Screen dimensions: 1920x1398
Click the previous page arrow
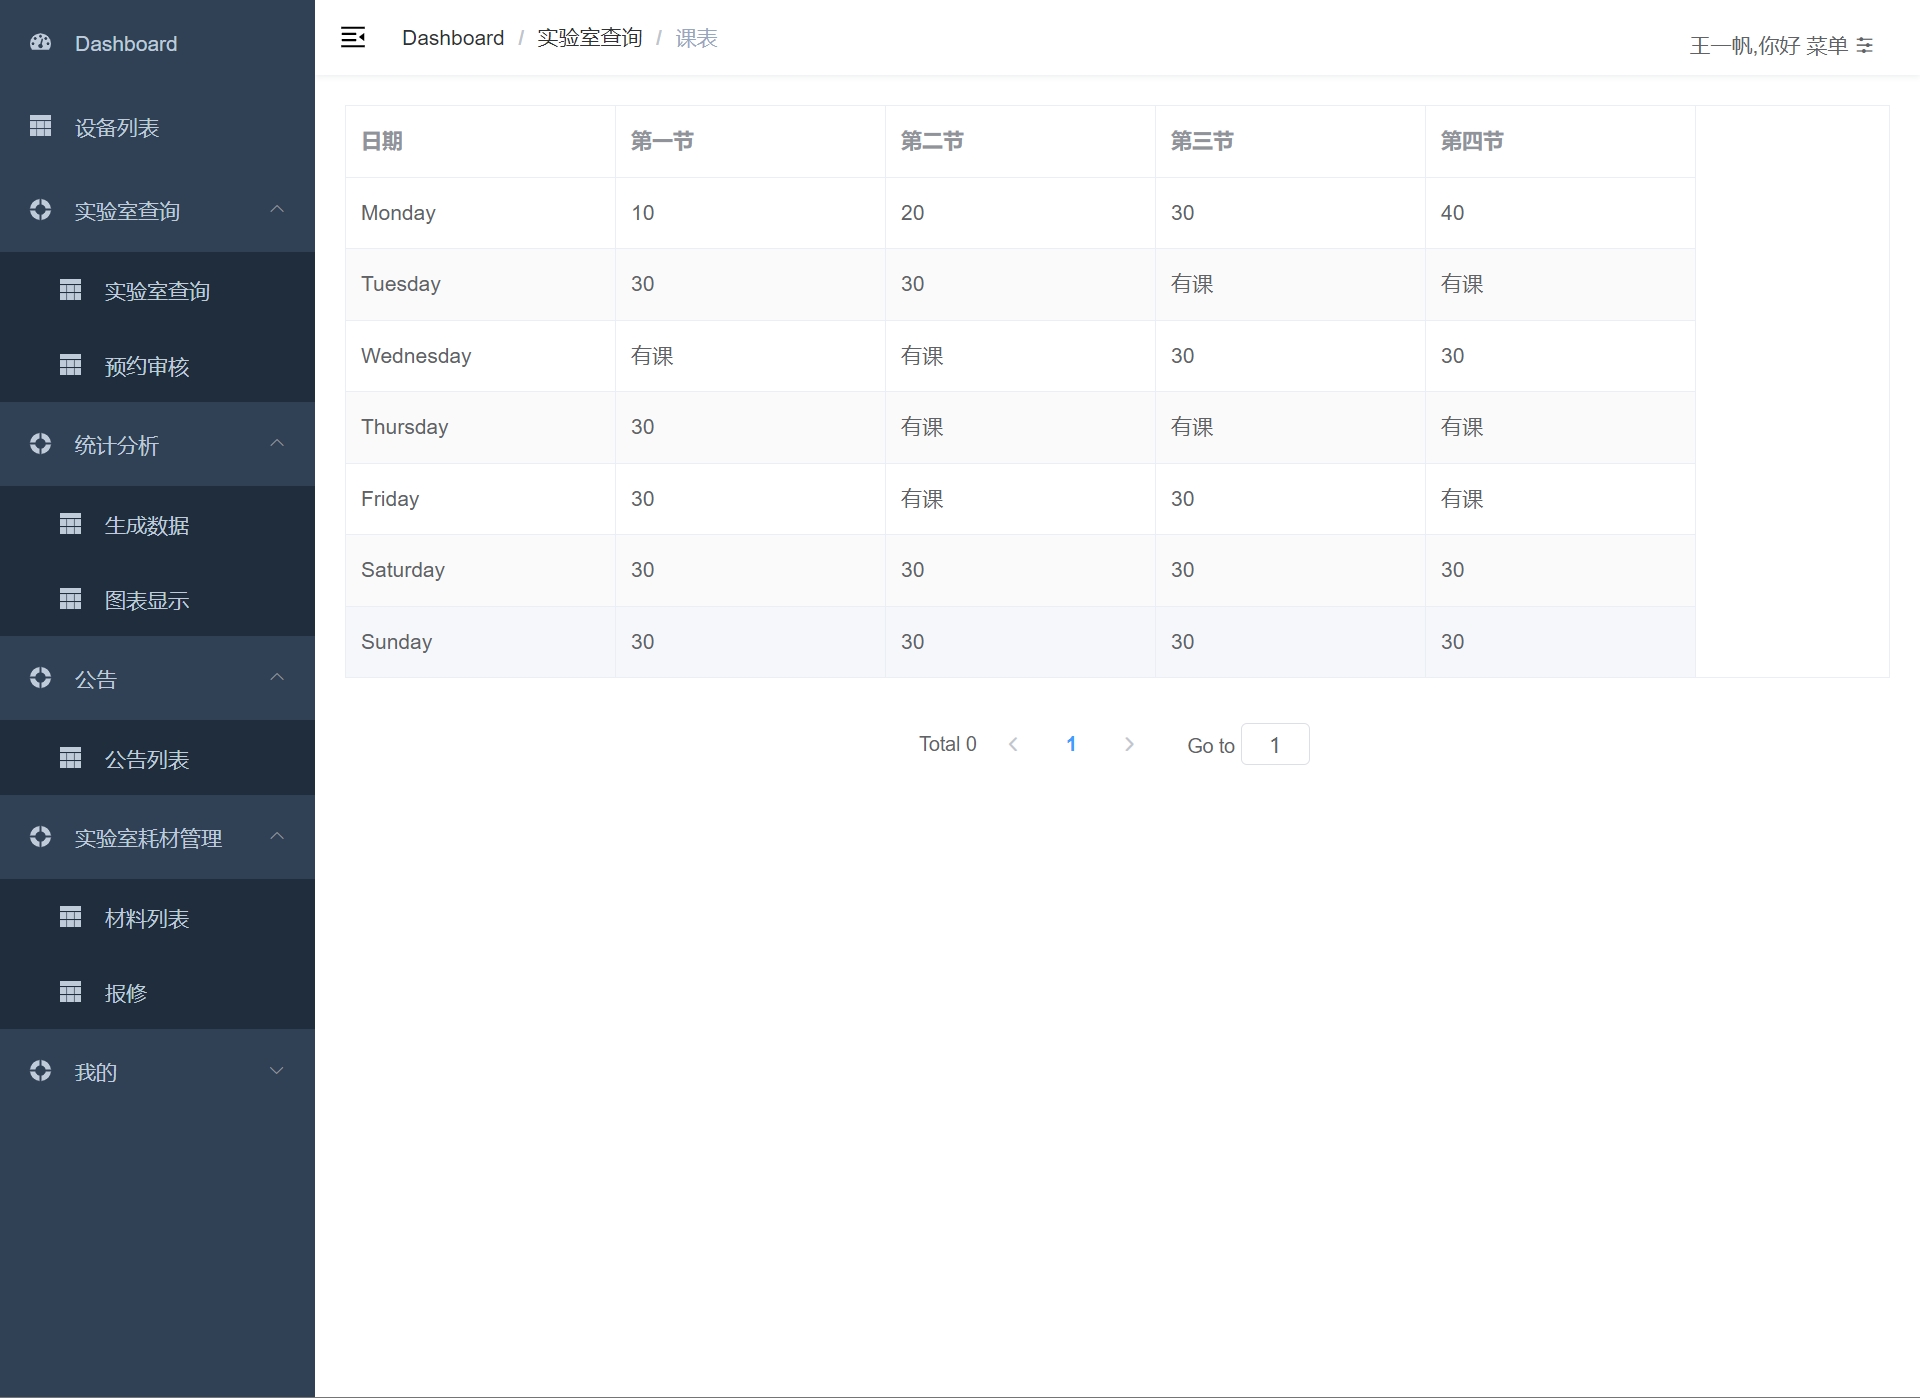coord(1013,744)
